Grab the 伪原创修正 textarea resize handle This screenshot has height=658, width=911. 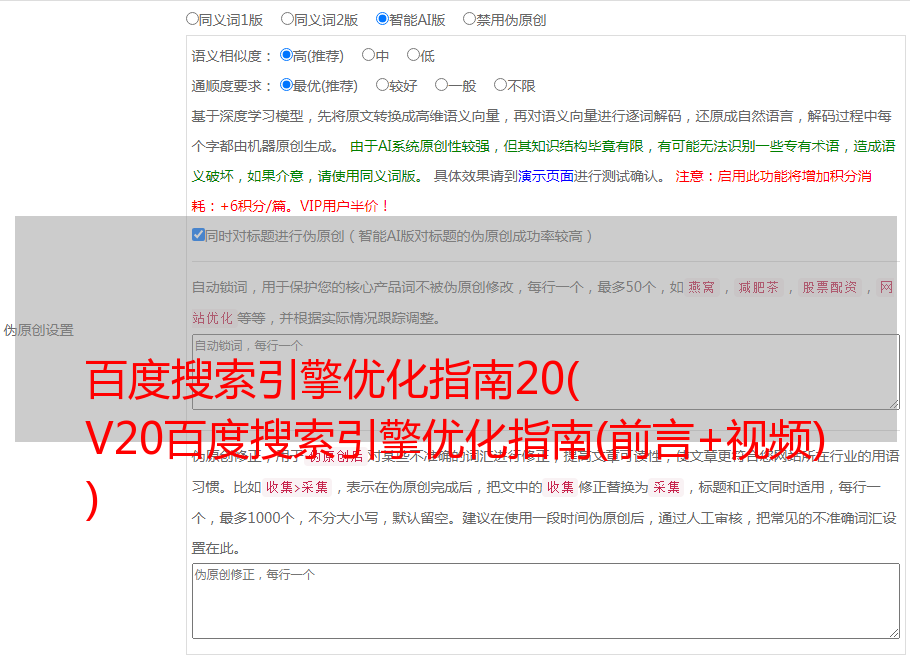pos(894,633)
